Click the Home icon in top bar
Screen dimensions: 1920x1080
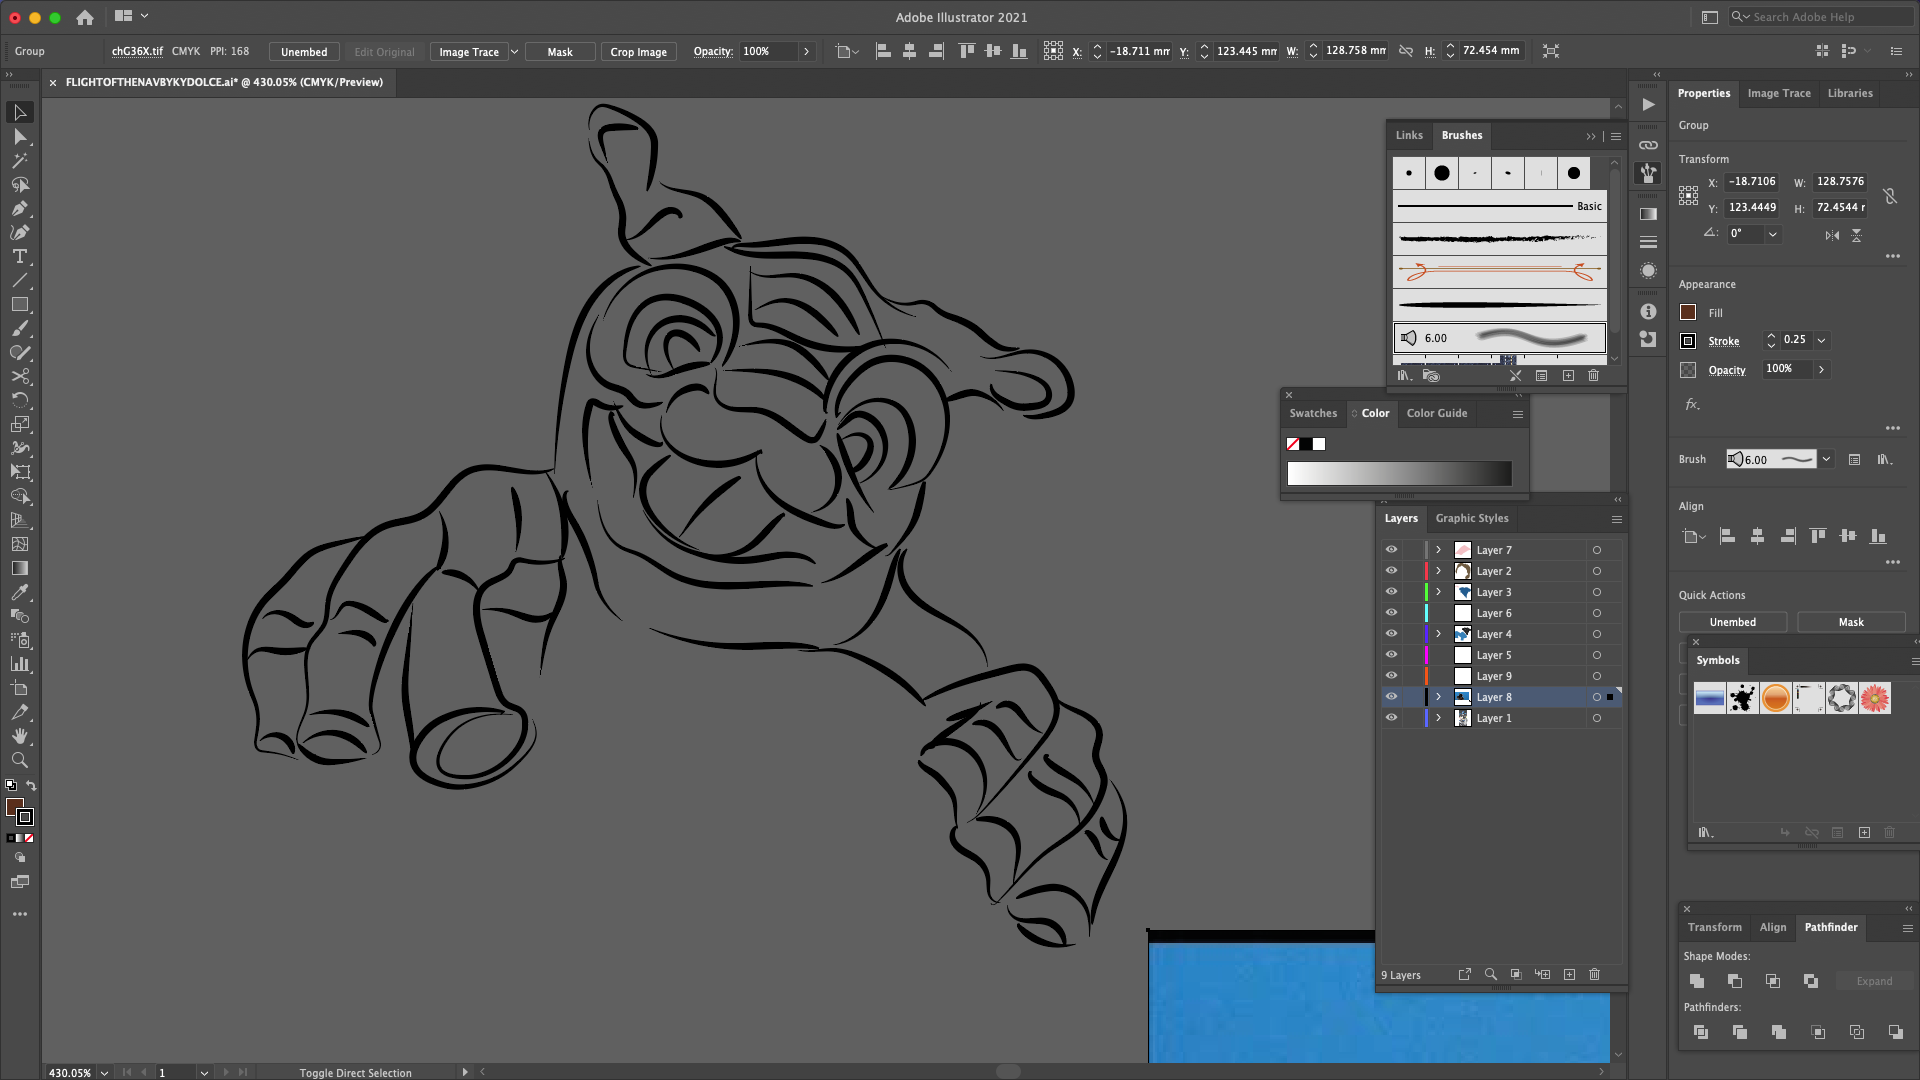[85, 17]
